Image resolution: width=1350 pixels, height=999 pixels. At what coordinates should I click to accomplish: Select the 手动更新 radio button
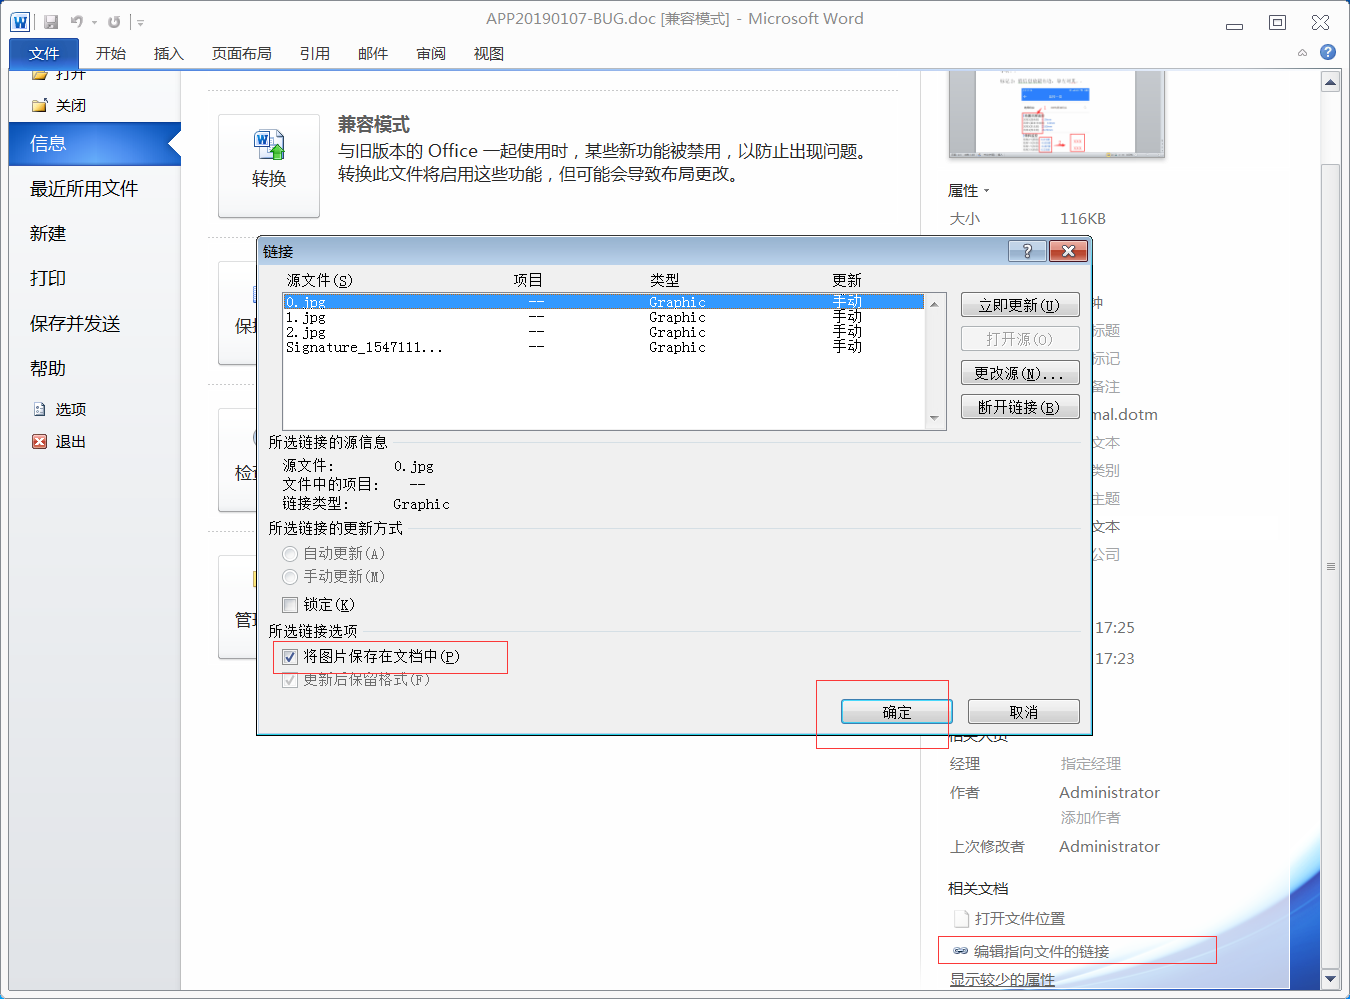tap(290, 576)
